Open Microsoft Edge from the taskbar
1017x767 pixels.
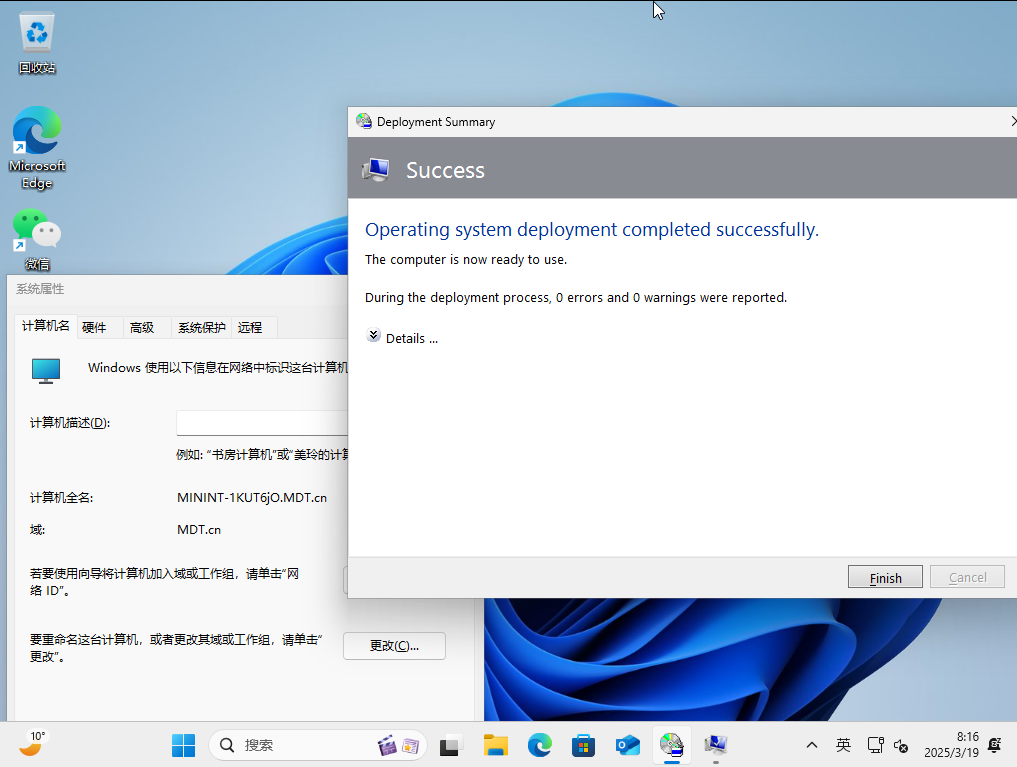[540, 745]
